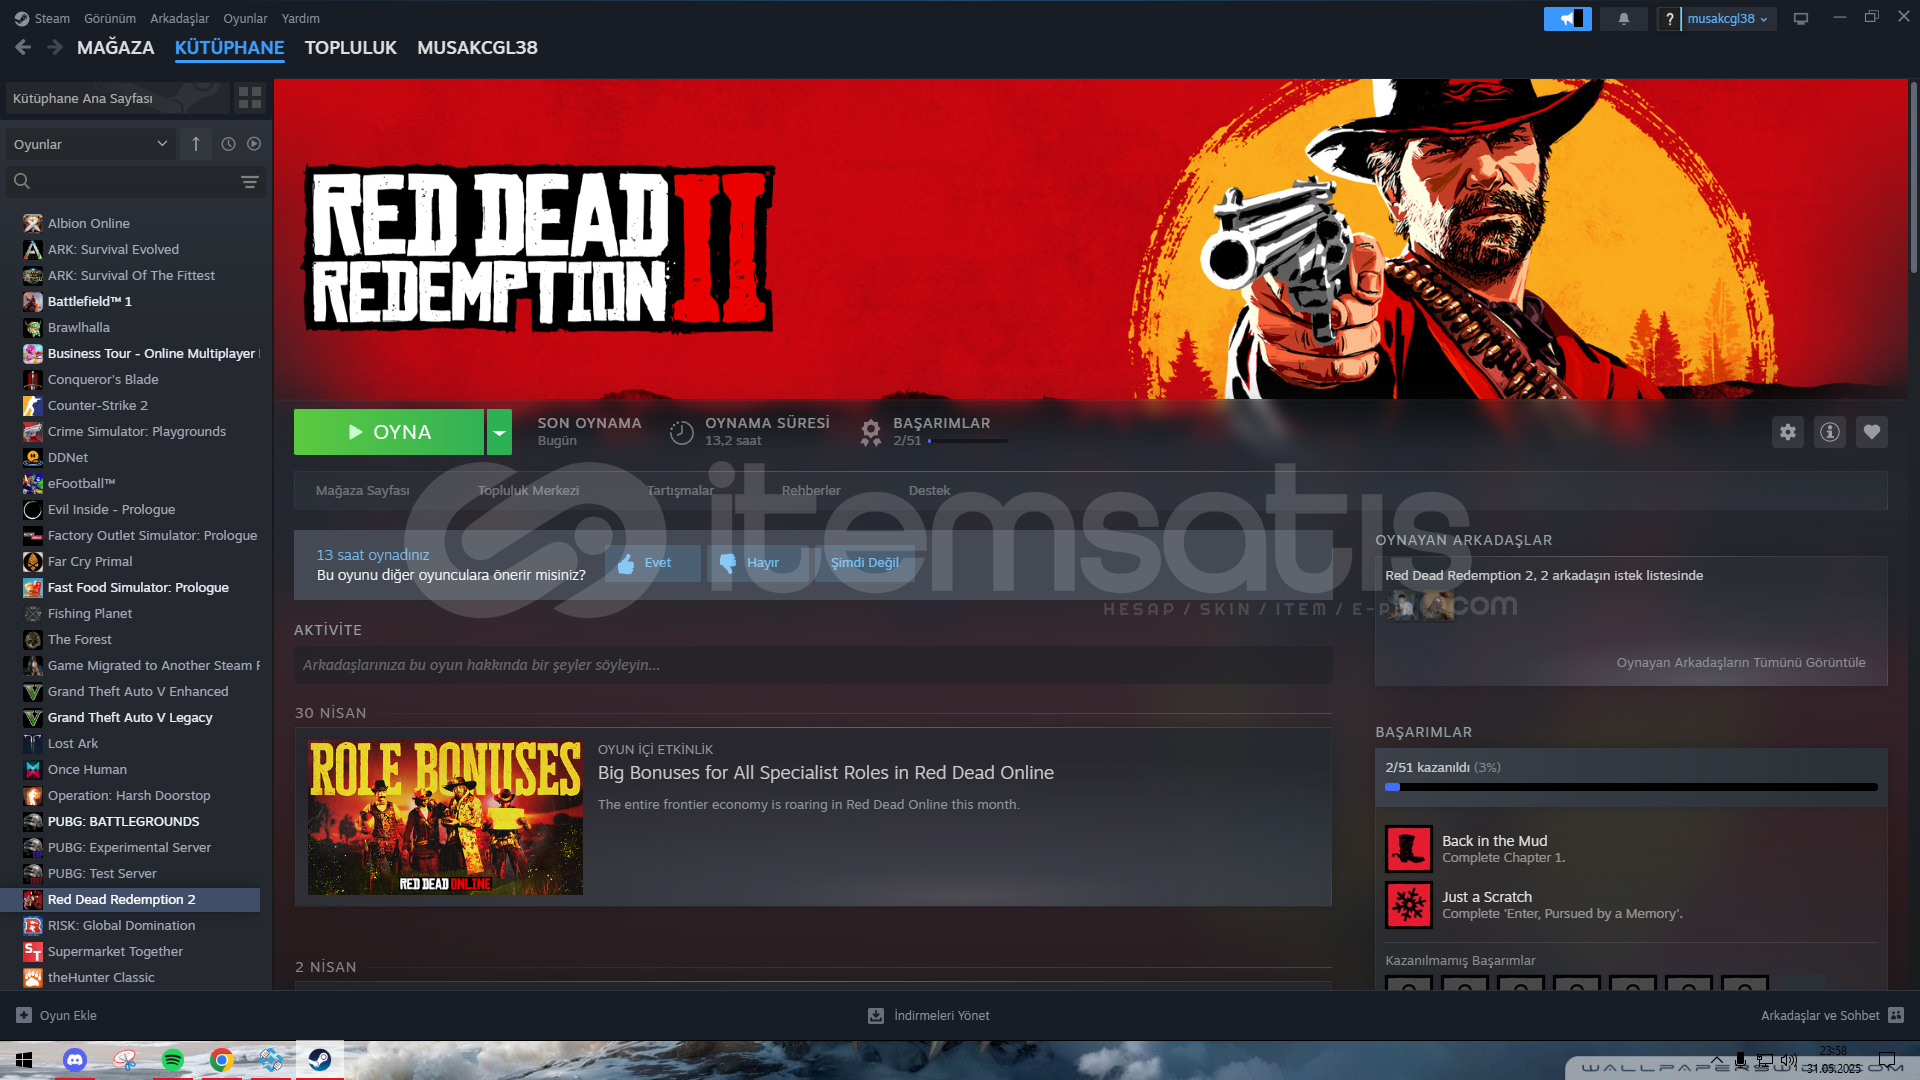This screenshot has height=1080, width=1920.
Task: Open the Oyunlar menu
Action: (x=245, y=18)
